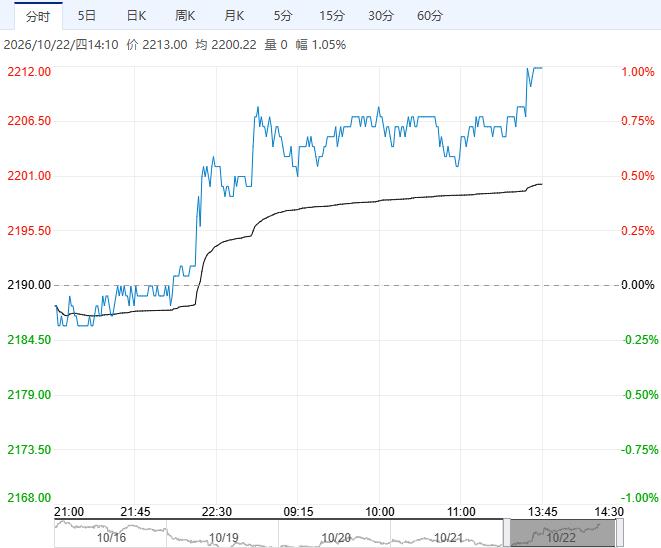Click the 10/21 date in navigator strip
Screen dimensions: 661x548
coord(448,538)
